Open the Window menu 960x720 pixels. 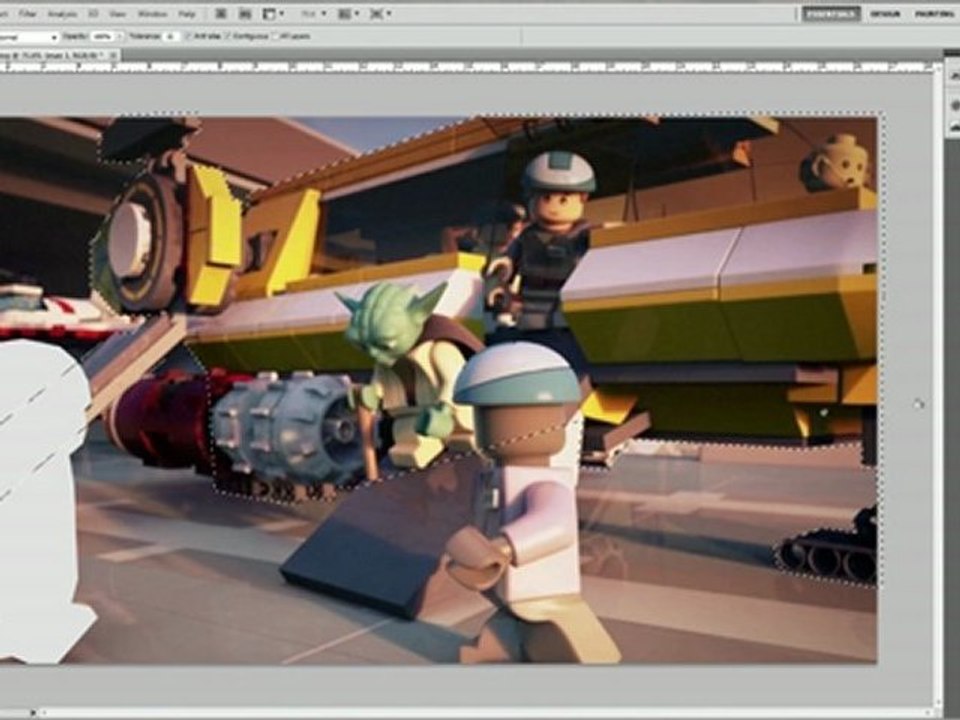coord(152,13)
